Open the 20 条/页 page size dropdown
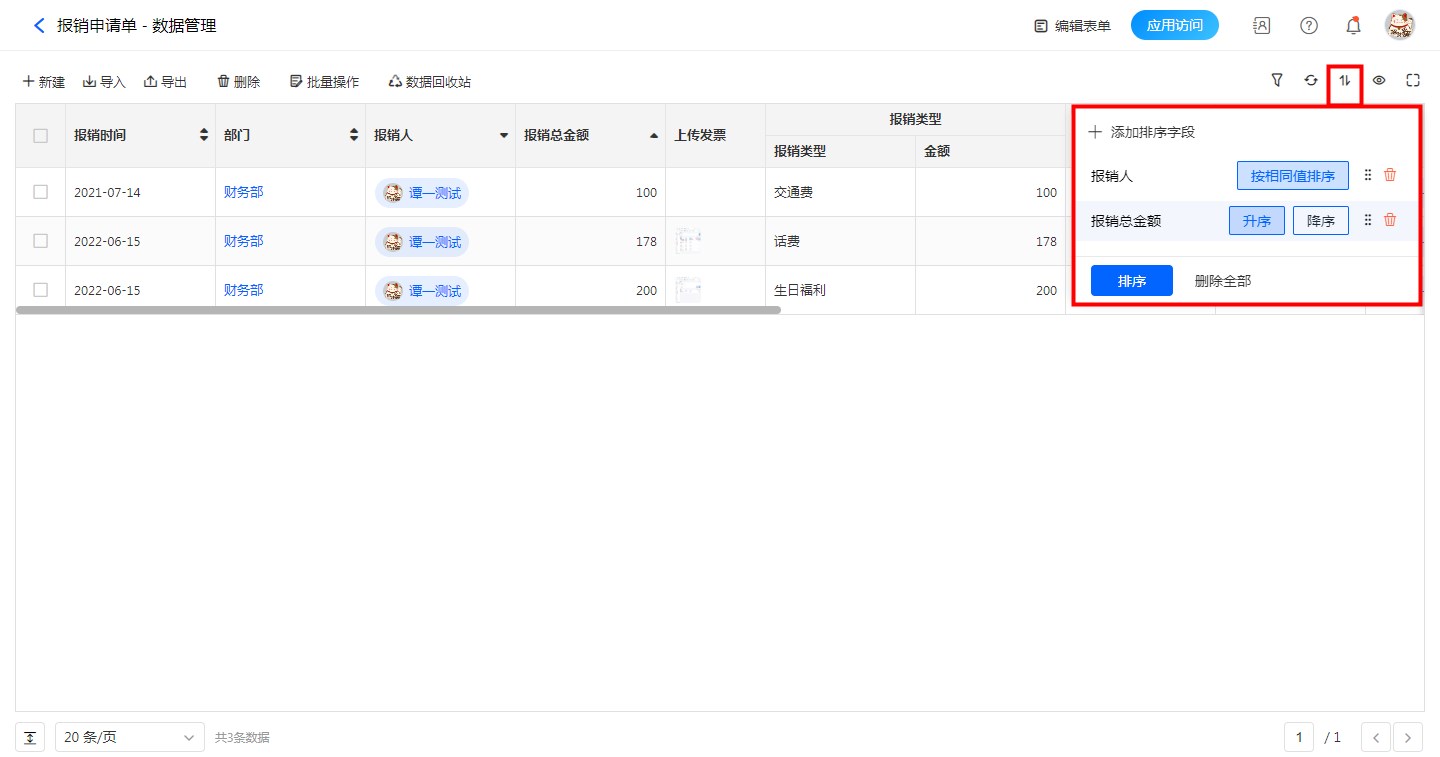Viewport: 1440px width, 757px height. [130, 737]
